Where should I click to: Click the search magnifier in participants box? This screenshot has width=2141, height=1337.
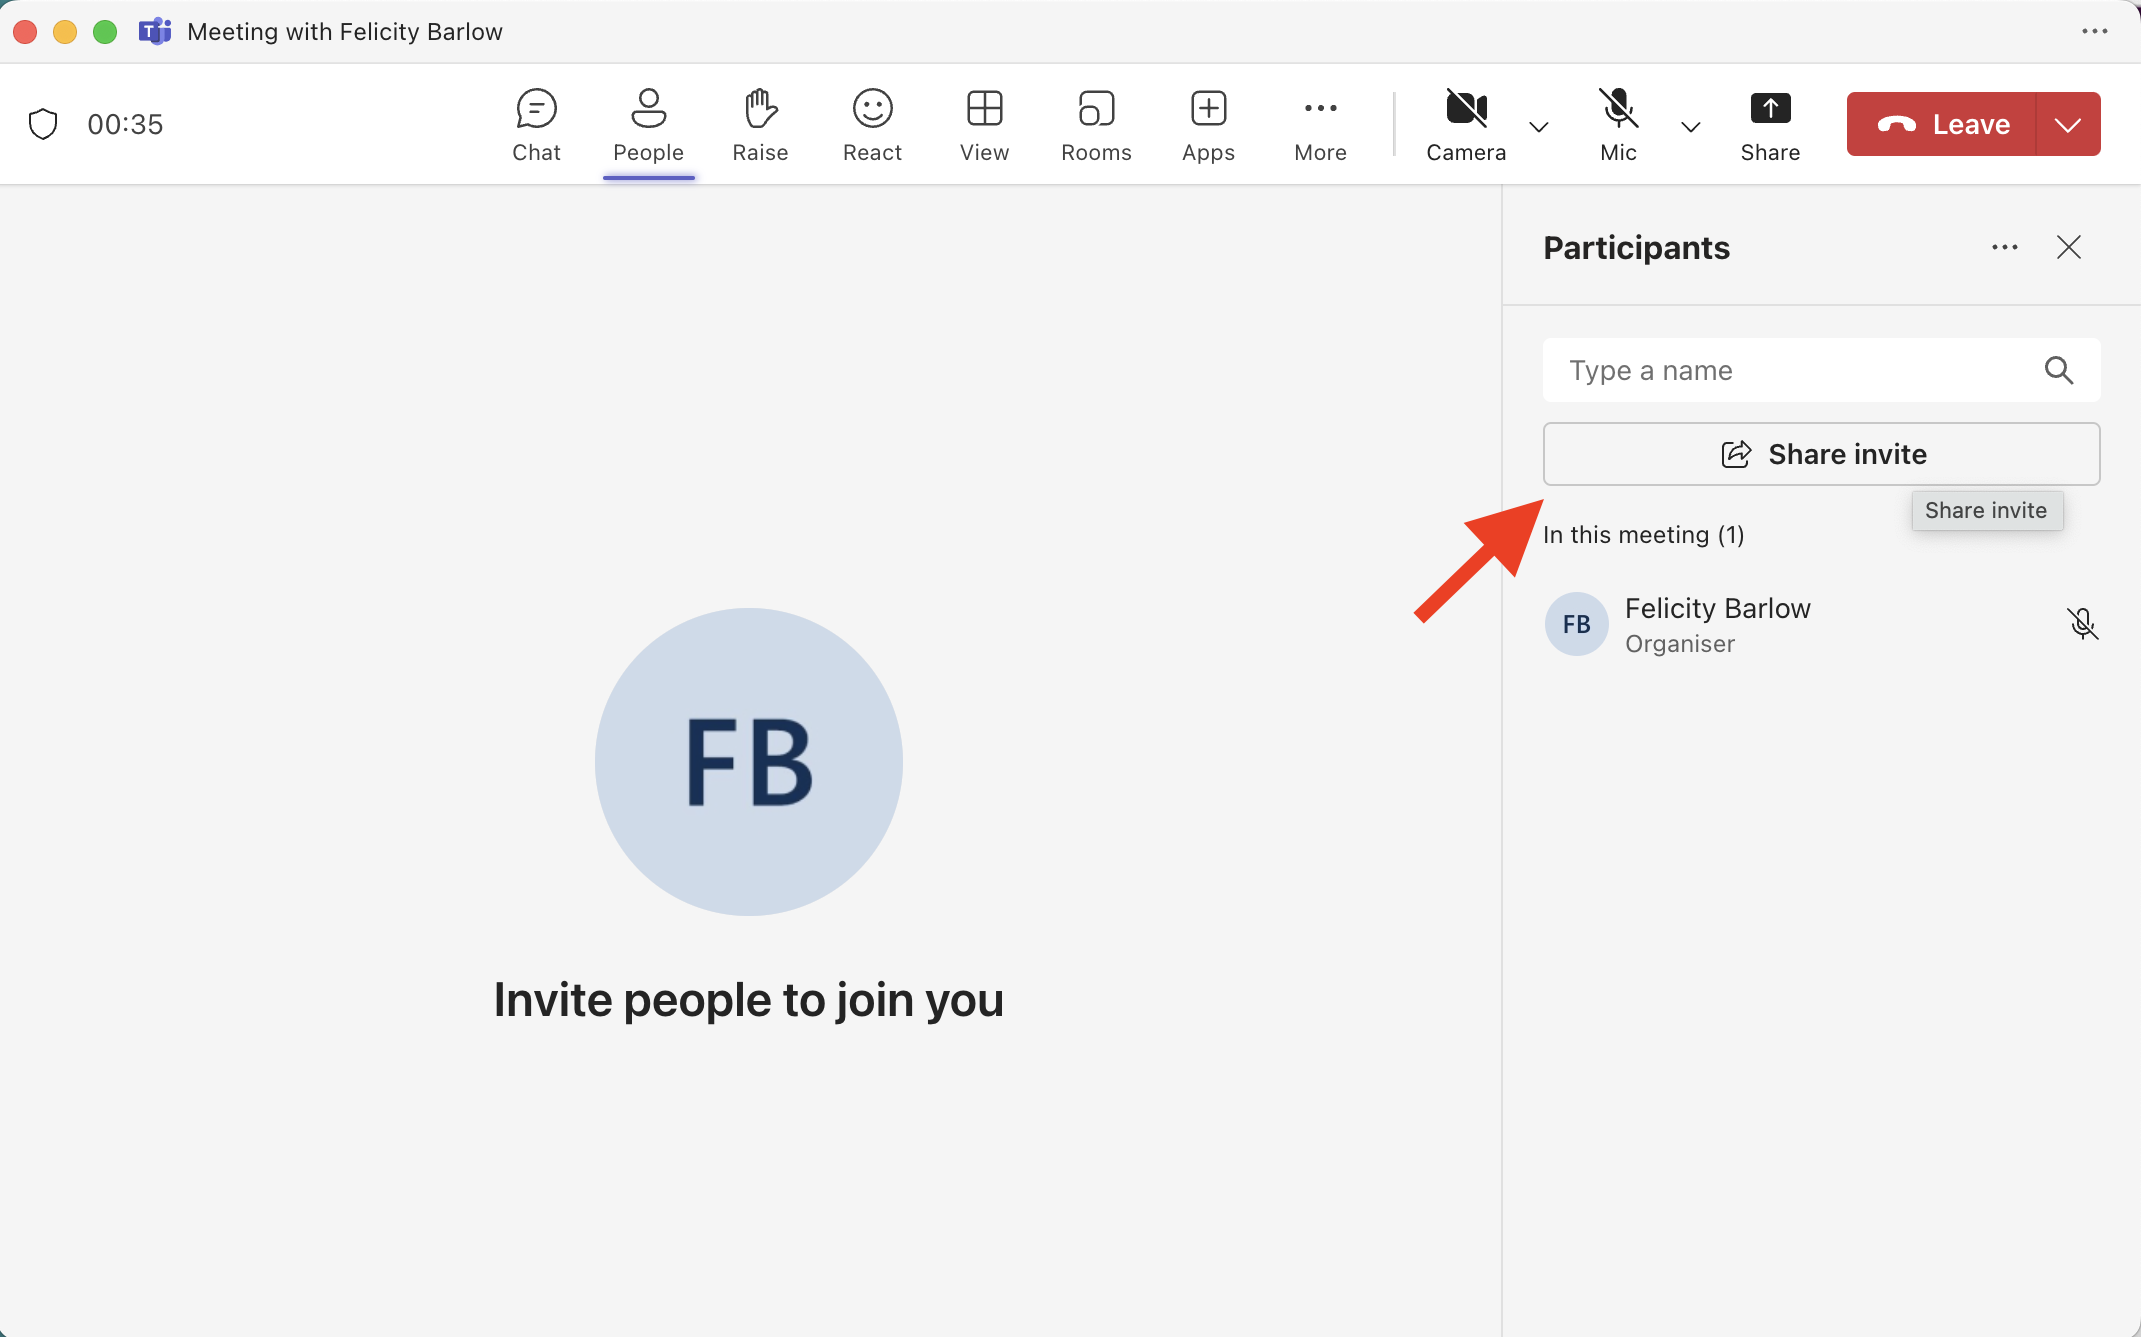[2058, 370]
